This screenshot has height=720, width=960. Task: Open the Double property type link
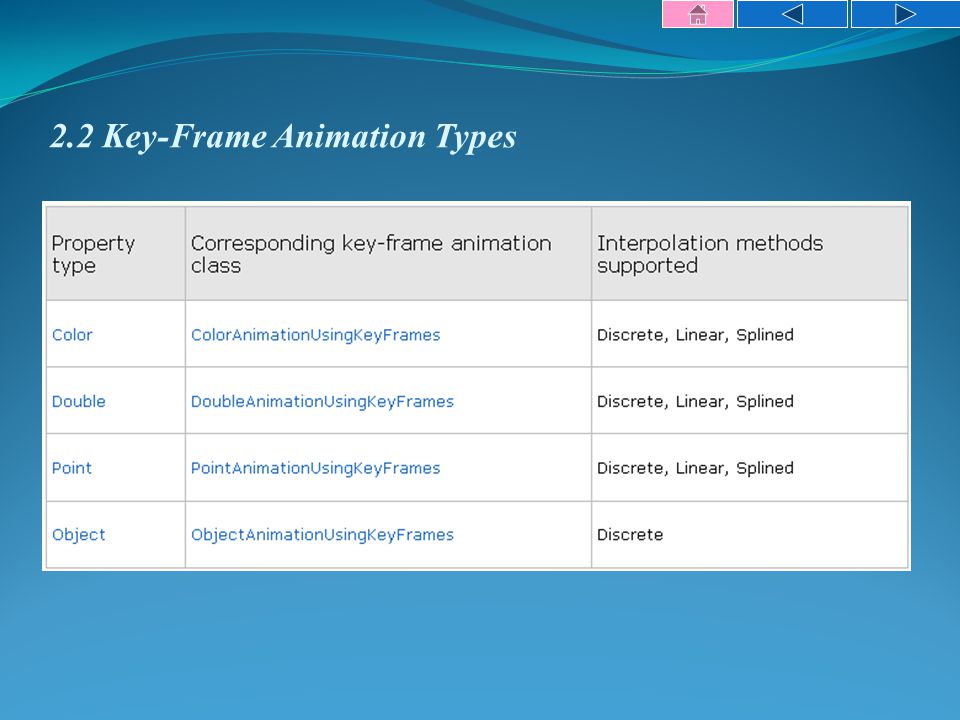point(79,402)
